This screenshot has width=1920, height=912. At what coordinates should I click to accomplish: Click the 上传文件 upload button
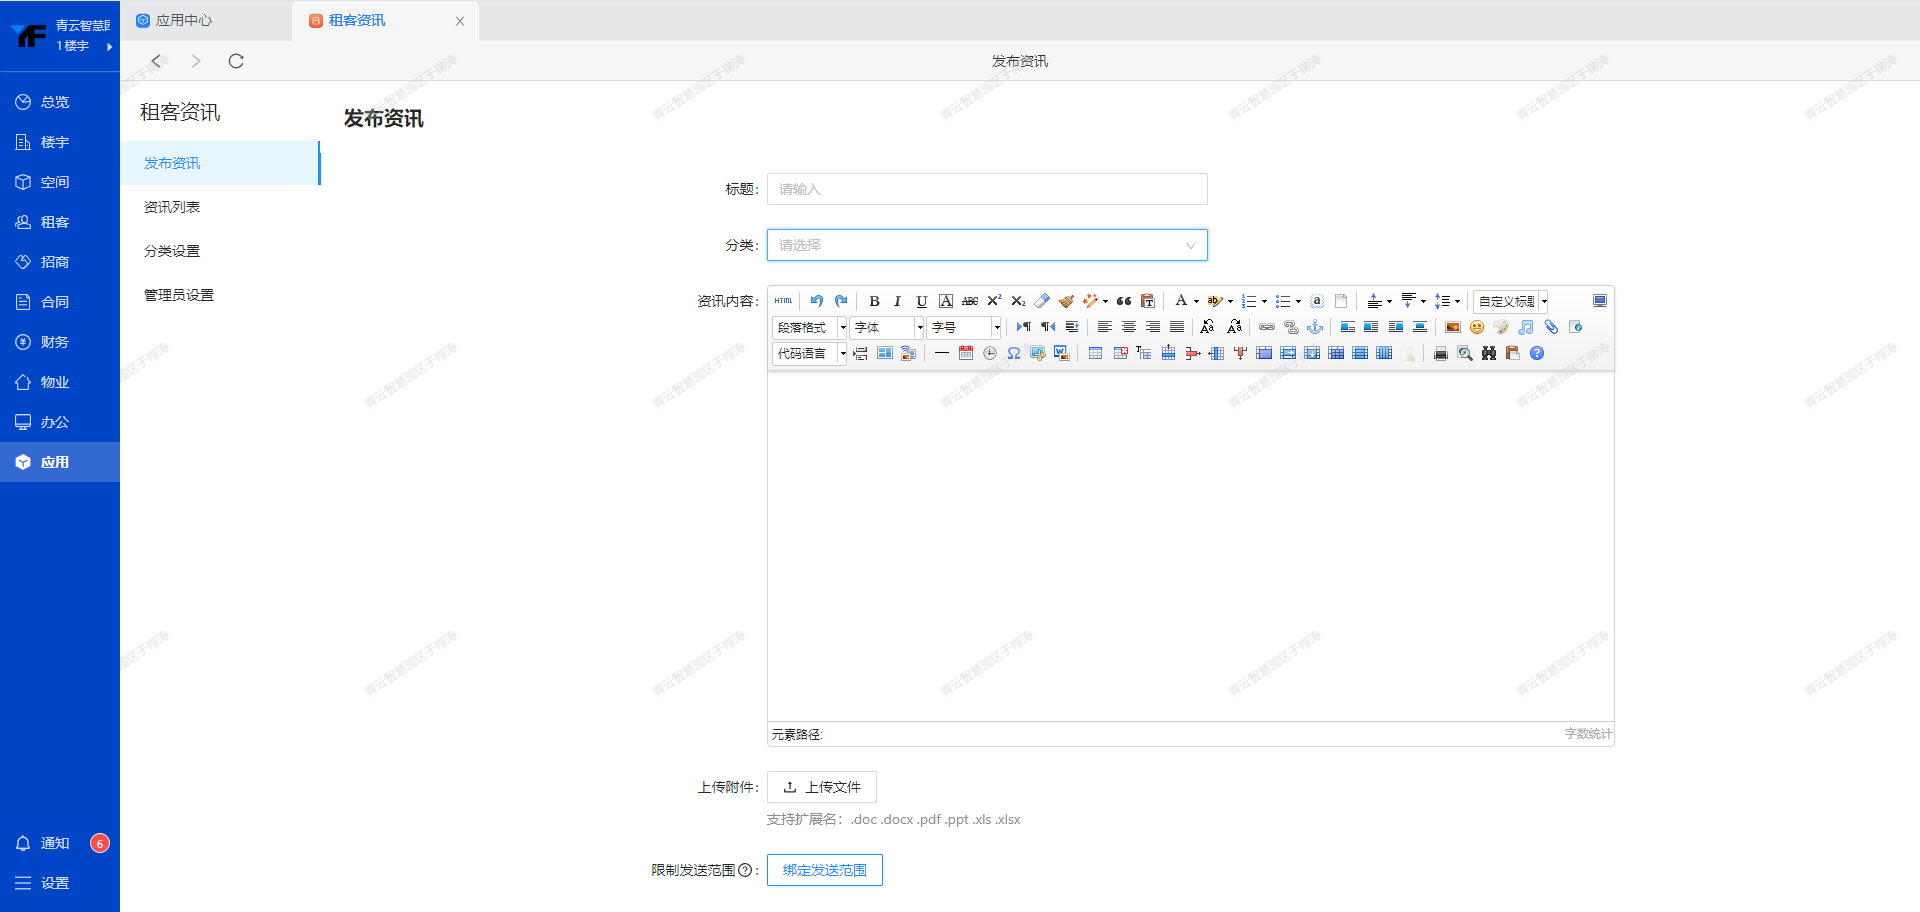pyautogui.click(x=822, y=787)
